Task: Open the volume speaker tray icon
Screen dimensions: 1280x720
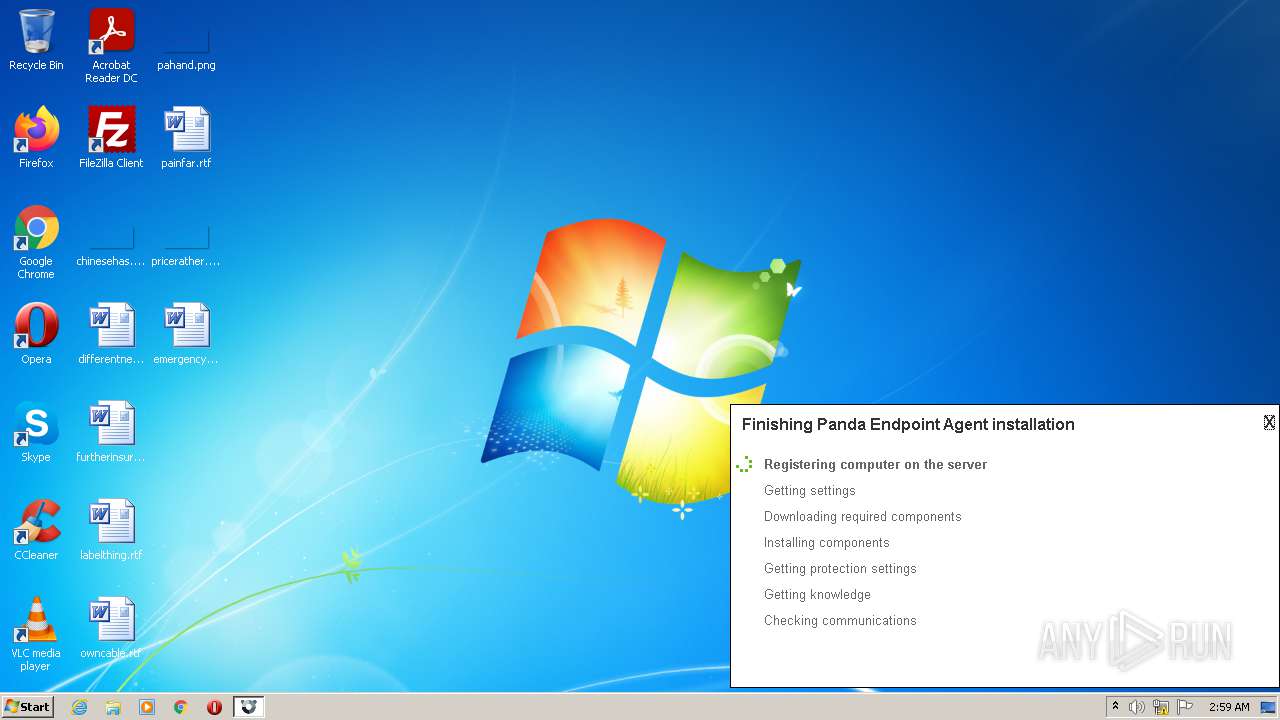Action: pos(1137,707)
